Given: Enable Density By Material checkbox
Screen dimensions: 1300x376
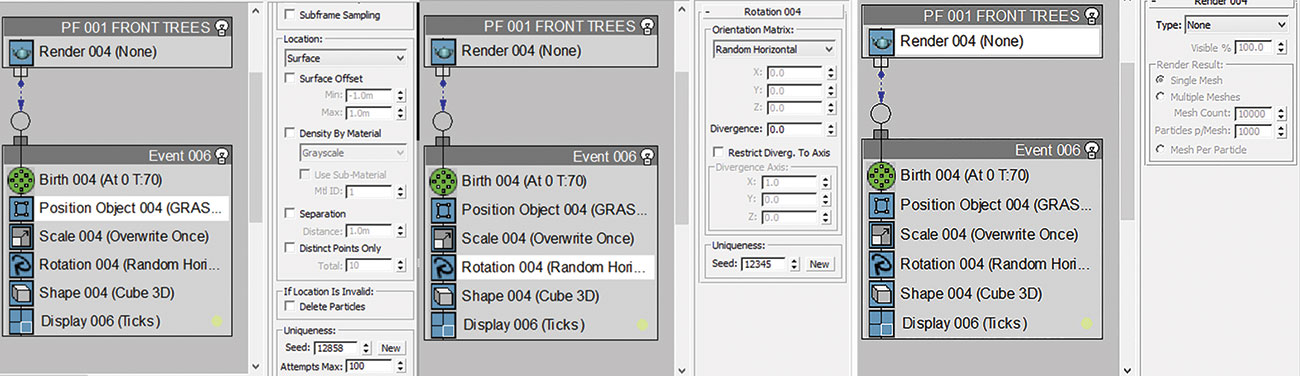Looking at the screenshot, I should pyautogui.click(x=291, y=133).
